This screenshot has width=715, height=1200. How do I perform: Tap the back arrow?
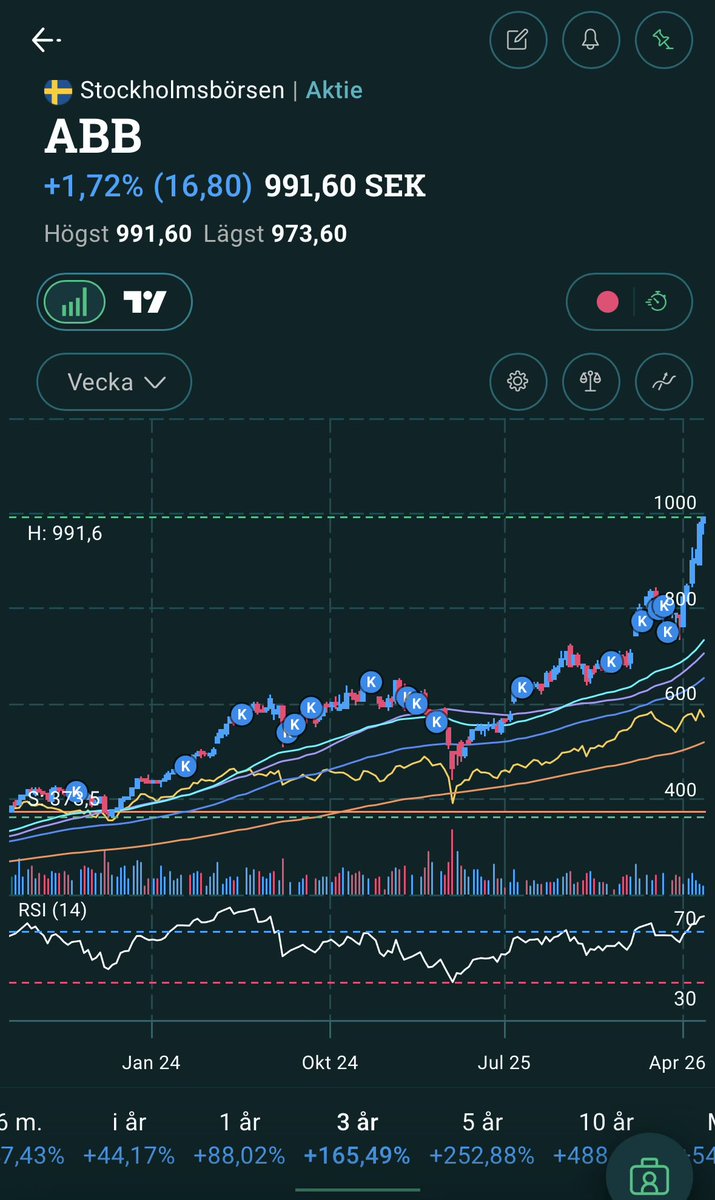[45, 40]
